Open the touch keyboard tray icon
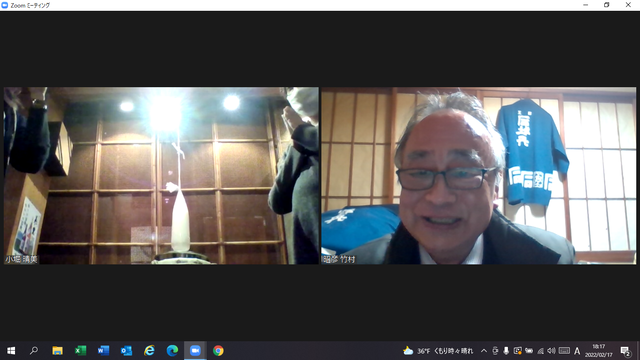The width and height of the screenshot is (640, 360). pos(564,351)
